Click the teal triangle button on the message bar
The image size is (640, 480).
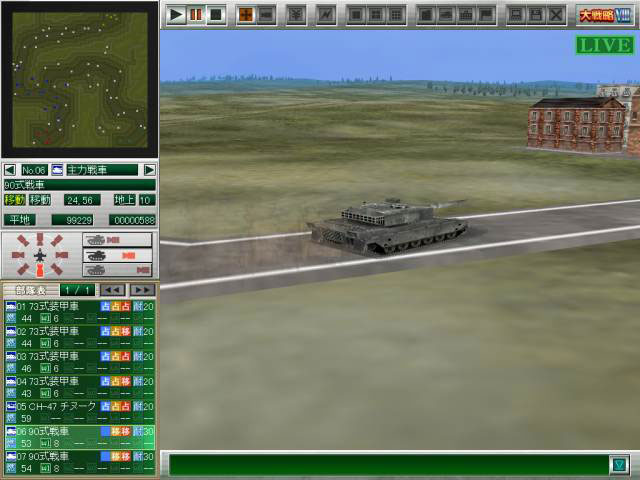pos(619,464)
